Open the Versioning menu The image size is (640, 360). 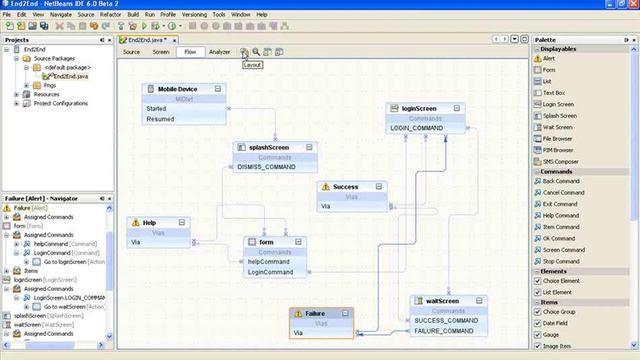(x=194, y=14)
